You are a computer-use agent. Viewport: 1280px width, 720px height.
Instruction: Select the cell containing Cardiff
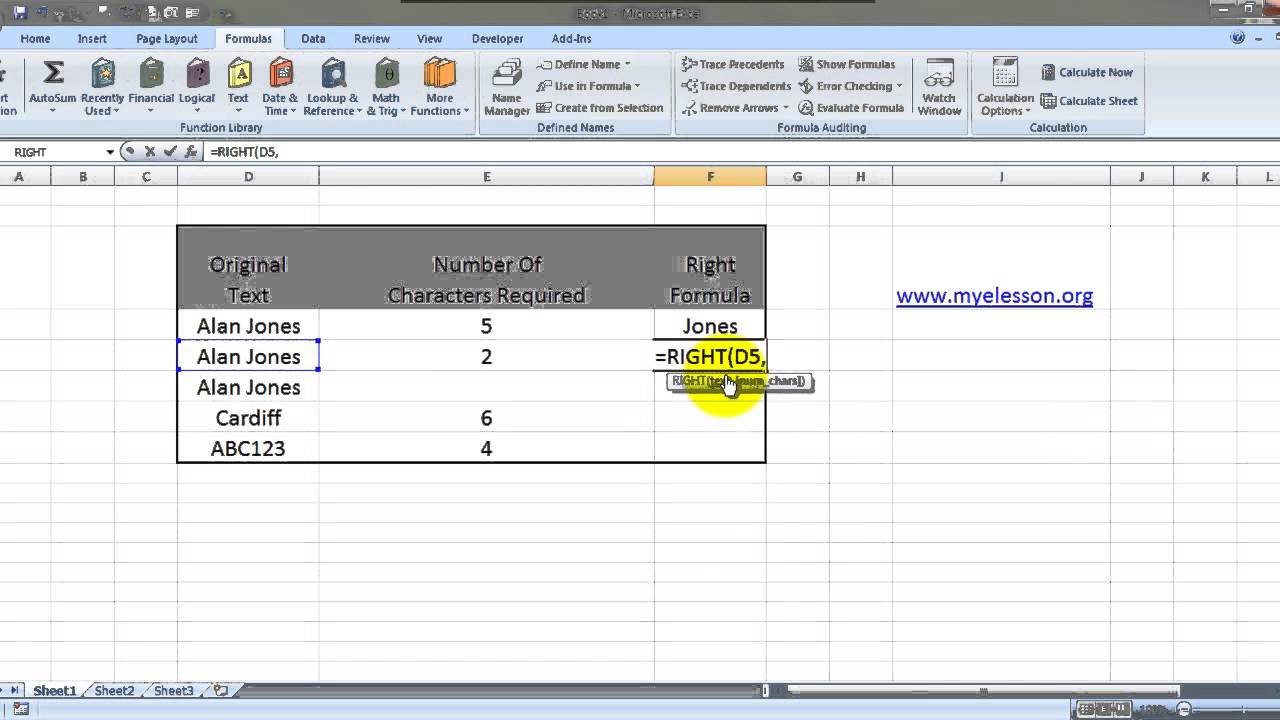coord(248,418)
